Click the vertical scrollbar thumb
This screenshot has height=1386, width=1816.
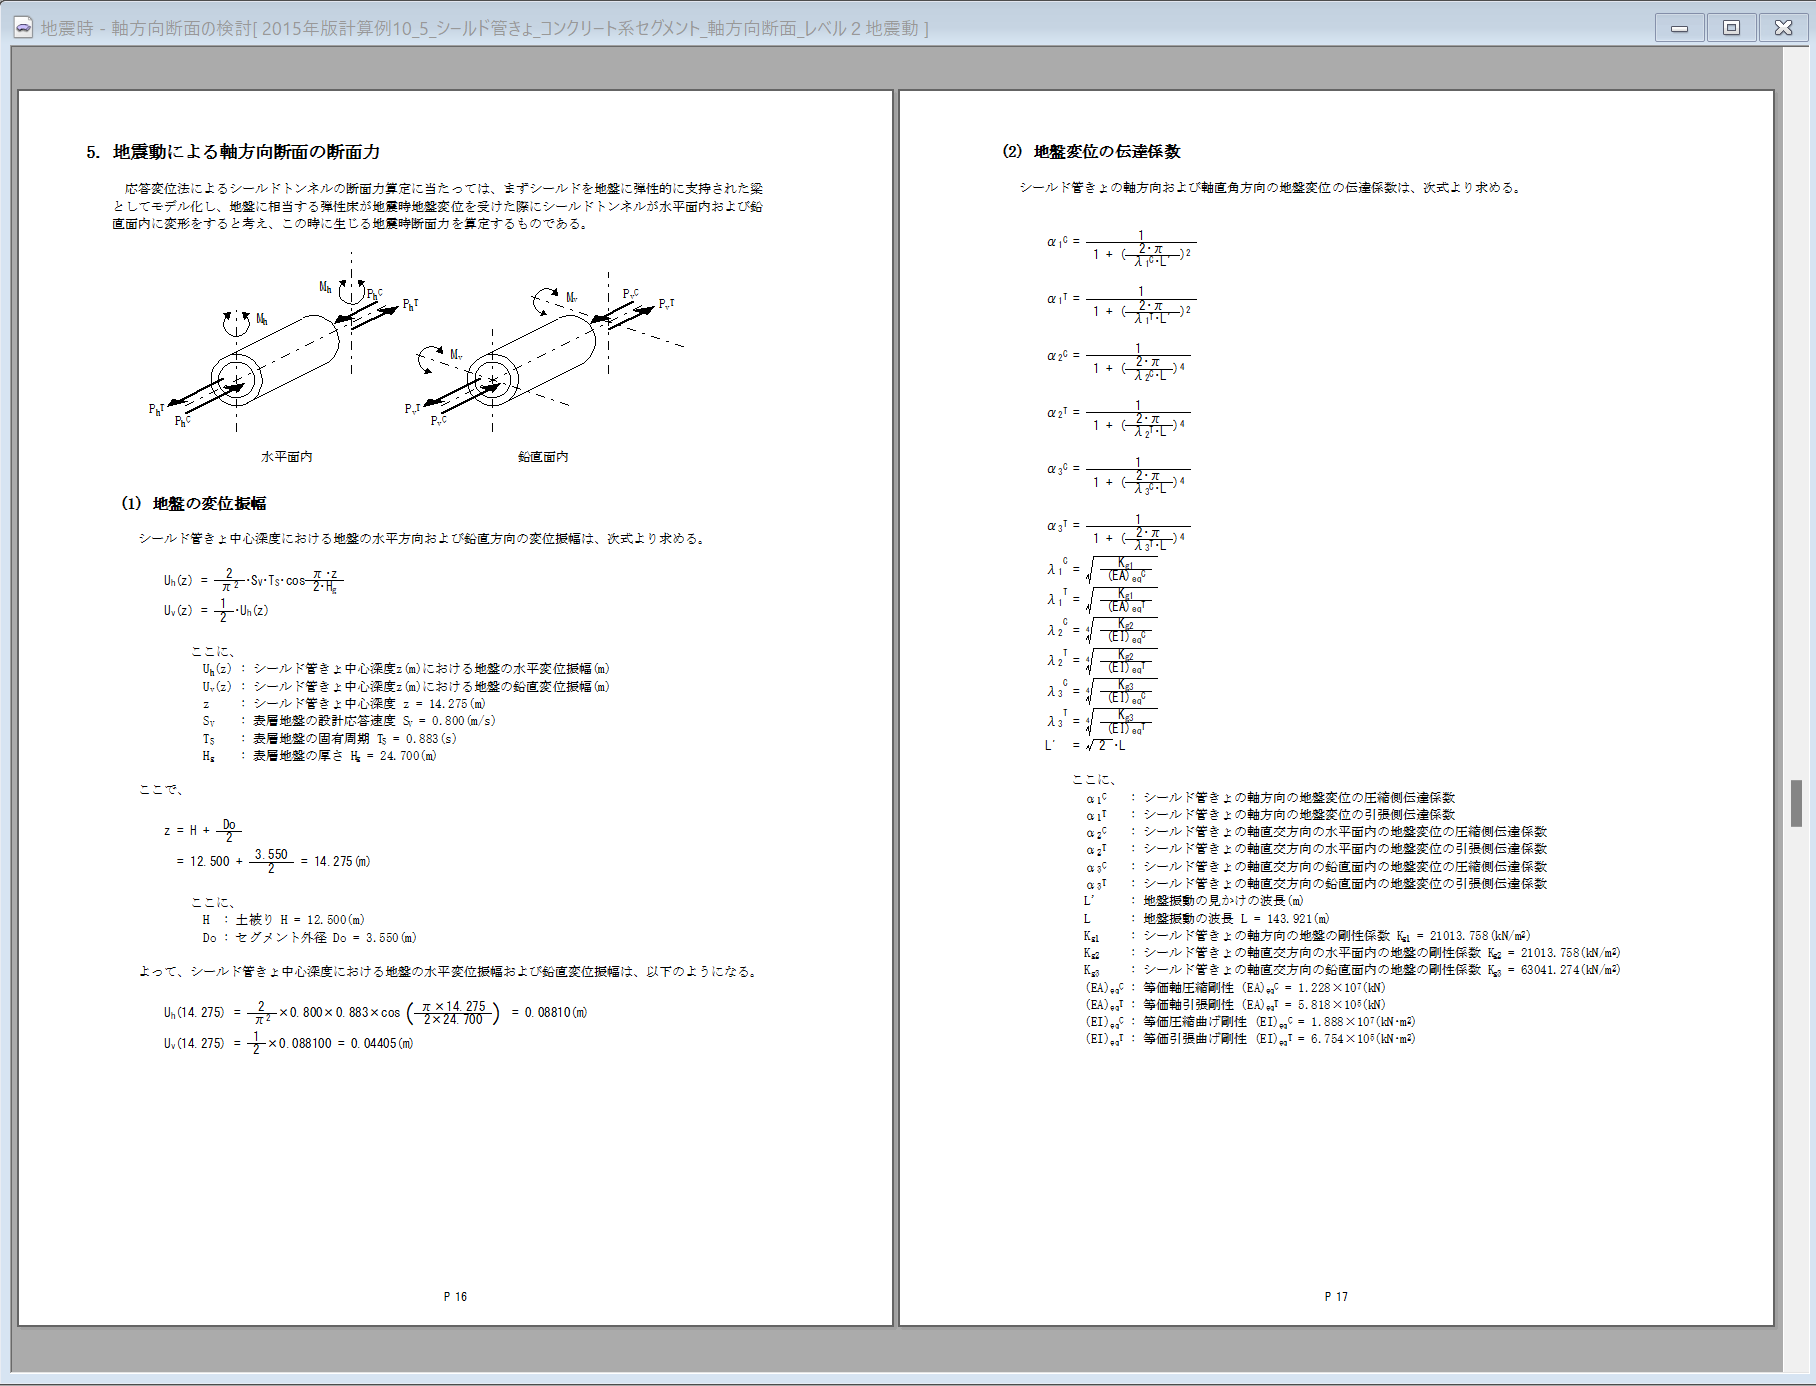(1796, 803)
